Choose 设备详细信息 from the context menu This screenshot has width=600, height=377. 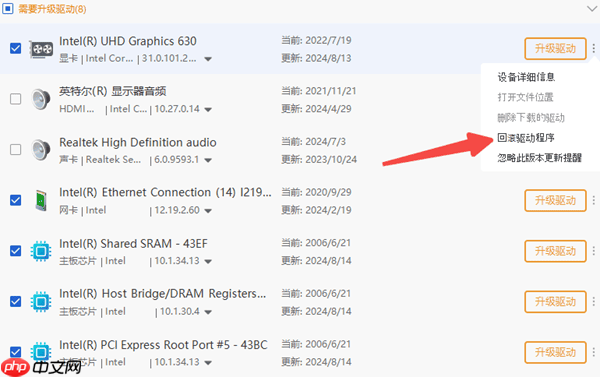526,77
